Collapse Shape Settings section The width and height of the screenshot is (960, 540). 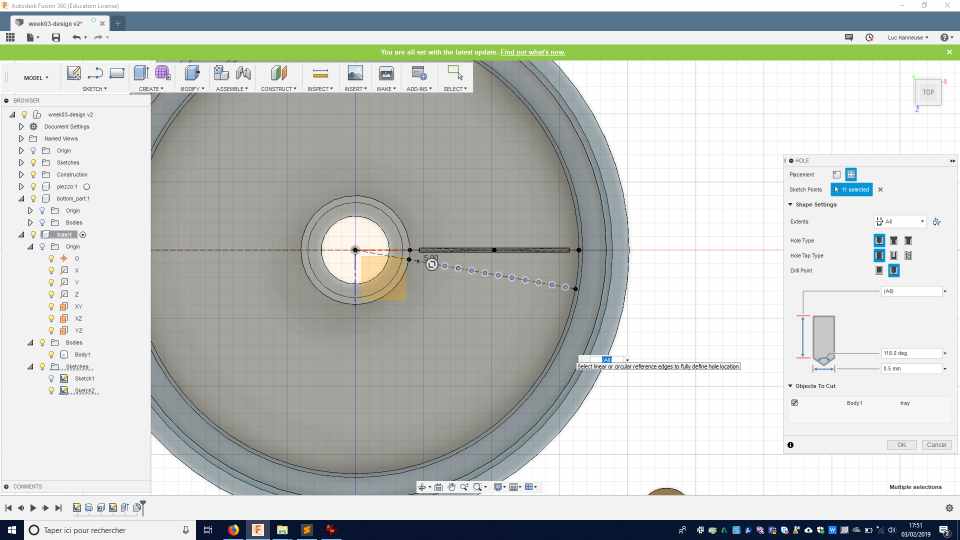pyautogui.click(x=790, y=204)
